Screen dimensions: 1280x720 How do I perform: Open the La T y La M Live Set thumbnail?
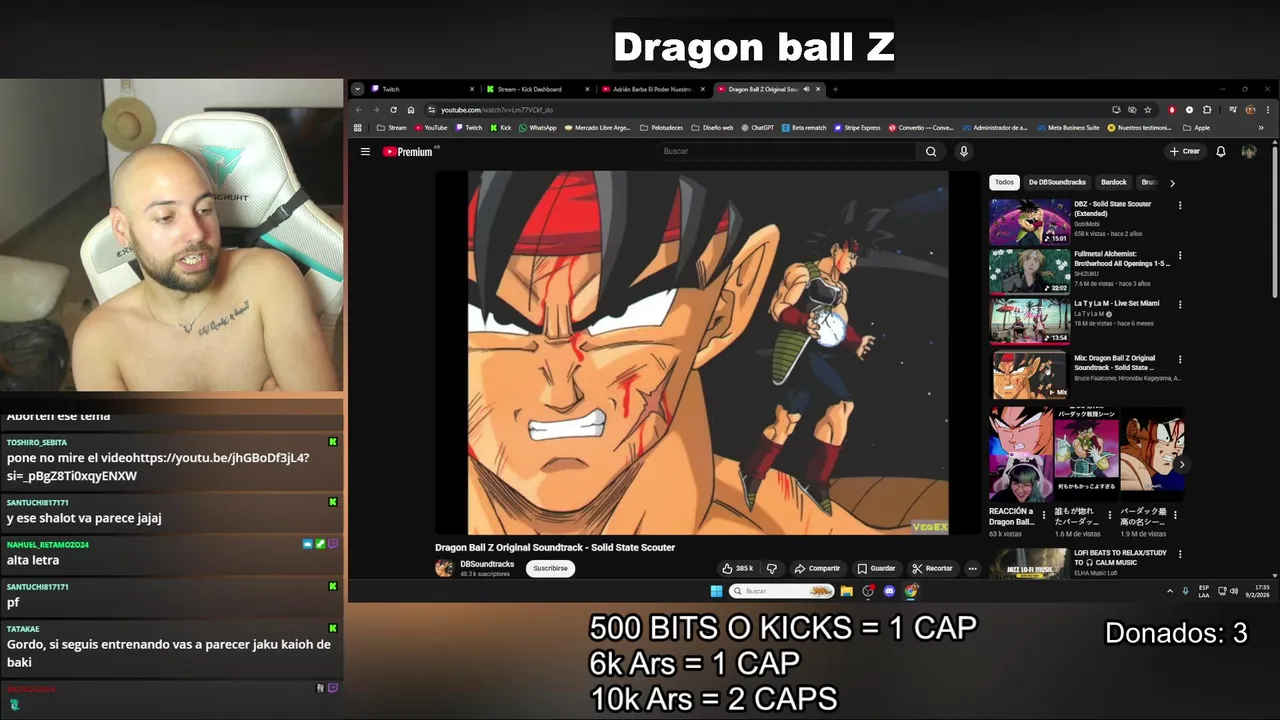pyautogui.click(x=1030, y=322)
